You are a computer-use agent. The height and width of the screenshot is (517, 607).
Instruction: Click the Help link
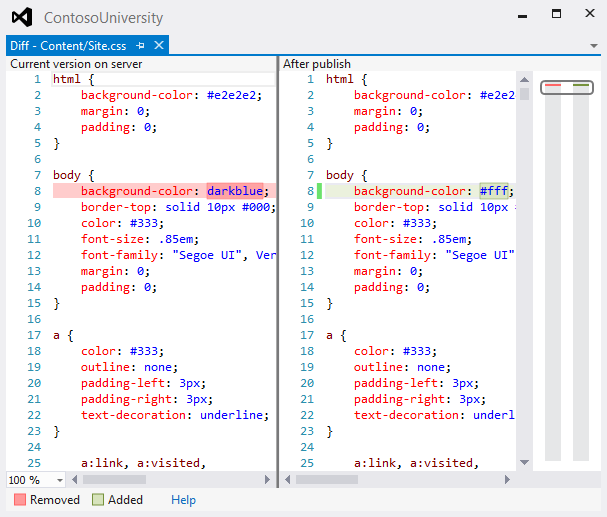[x=183, y=500]
